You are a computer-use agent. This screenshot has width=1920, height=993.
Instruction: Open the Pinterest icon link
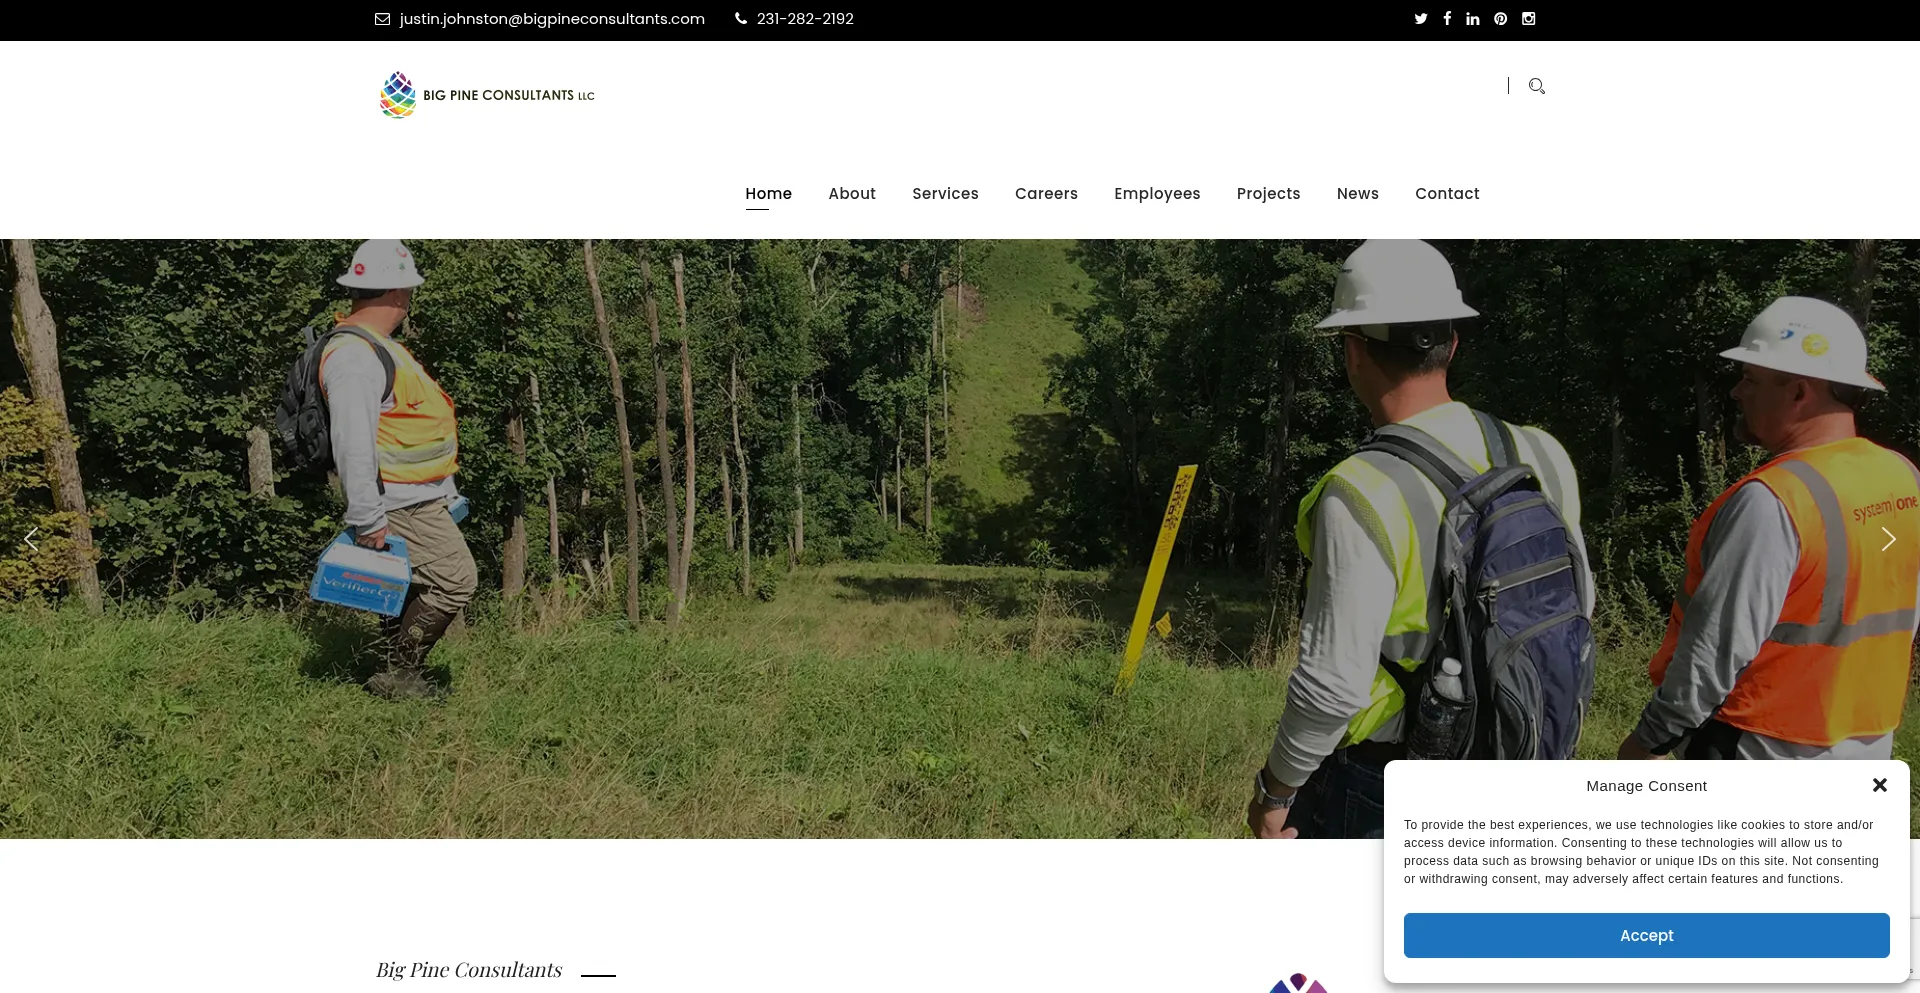(x=1500, y=19)
